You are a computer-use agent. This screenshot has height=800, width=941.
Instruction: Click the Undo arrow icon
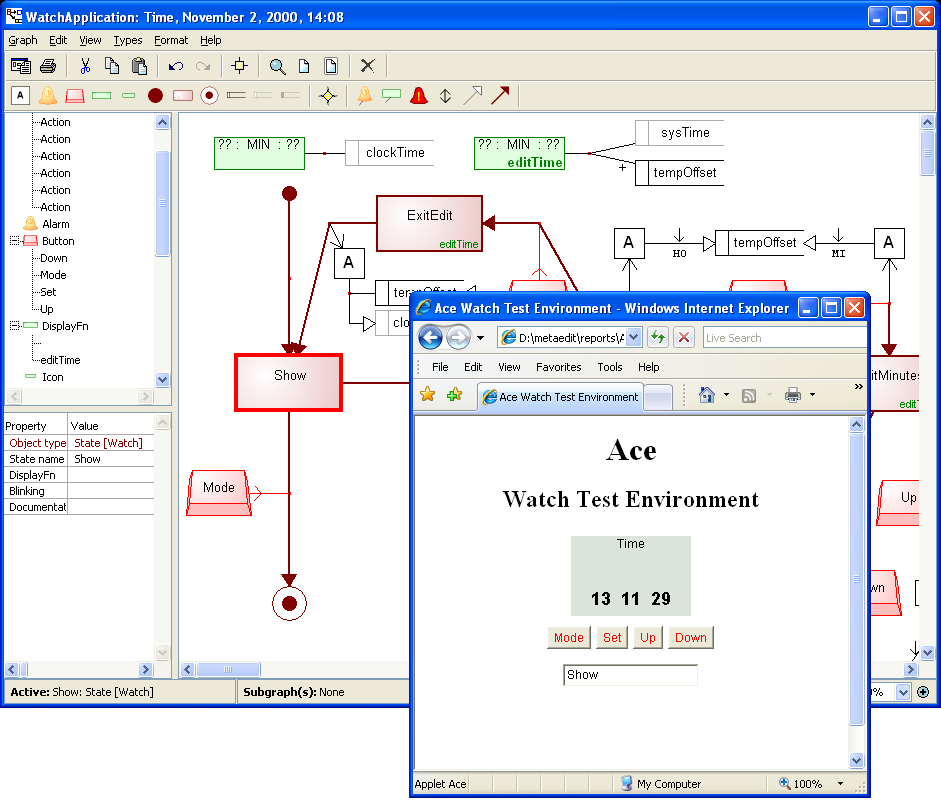(x=176, y=67)
